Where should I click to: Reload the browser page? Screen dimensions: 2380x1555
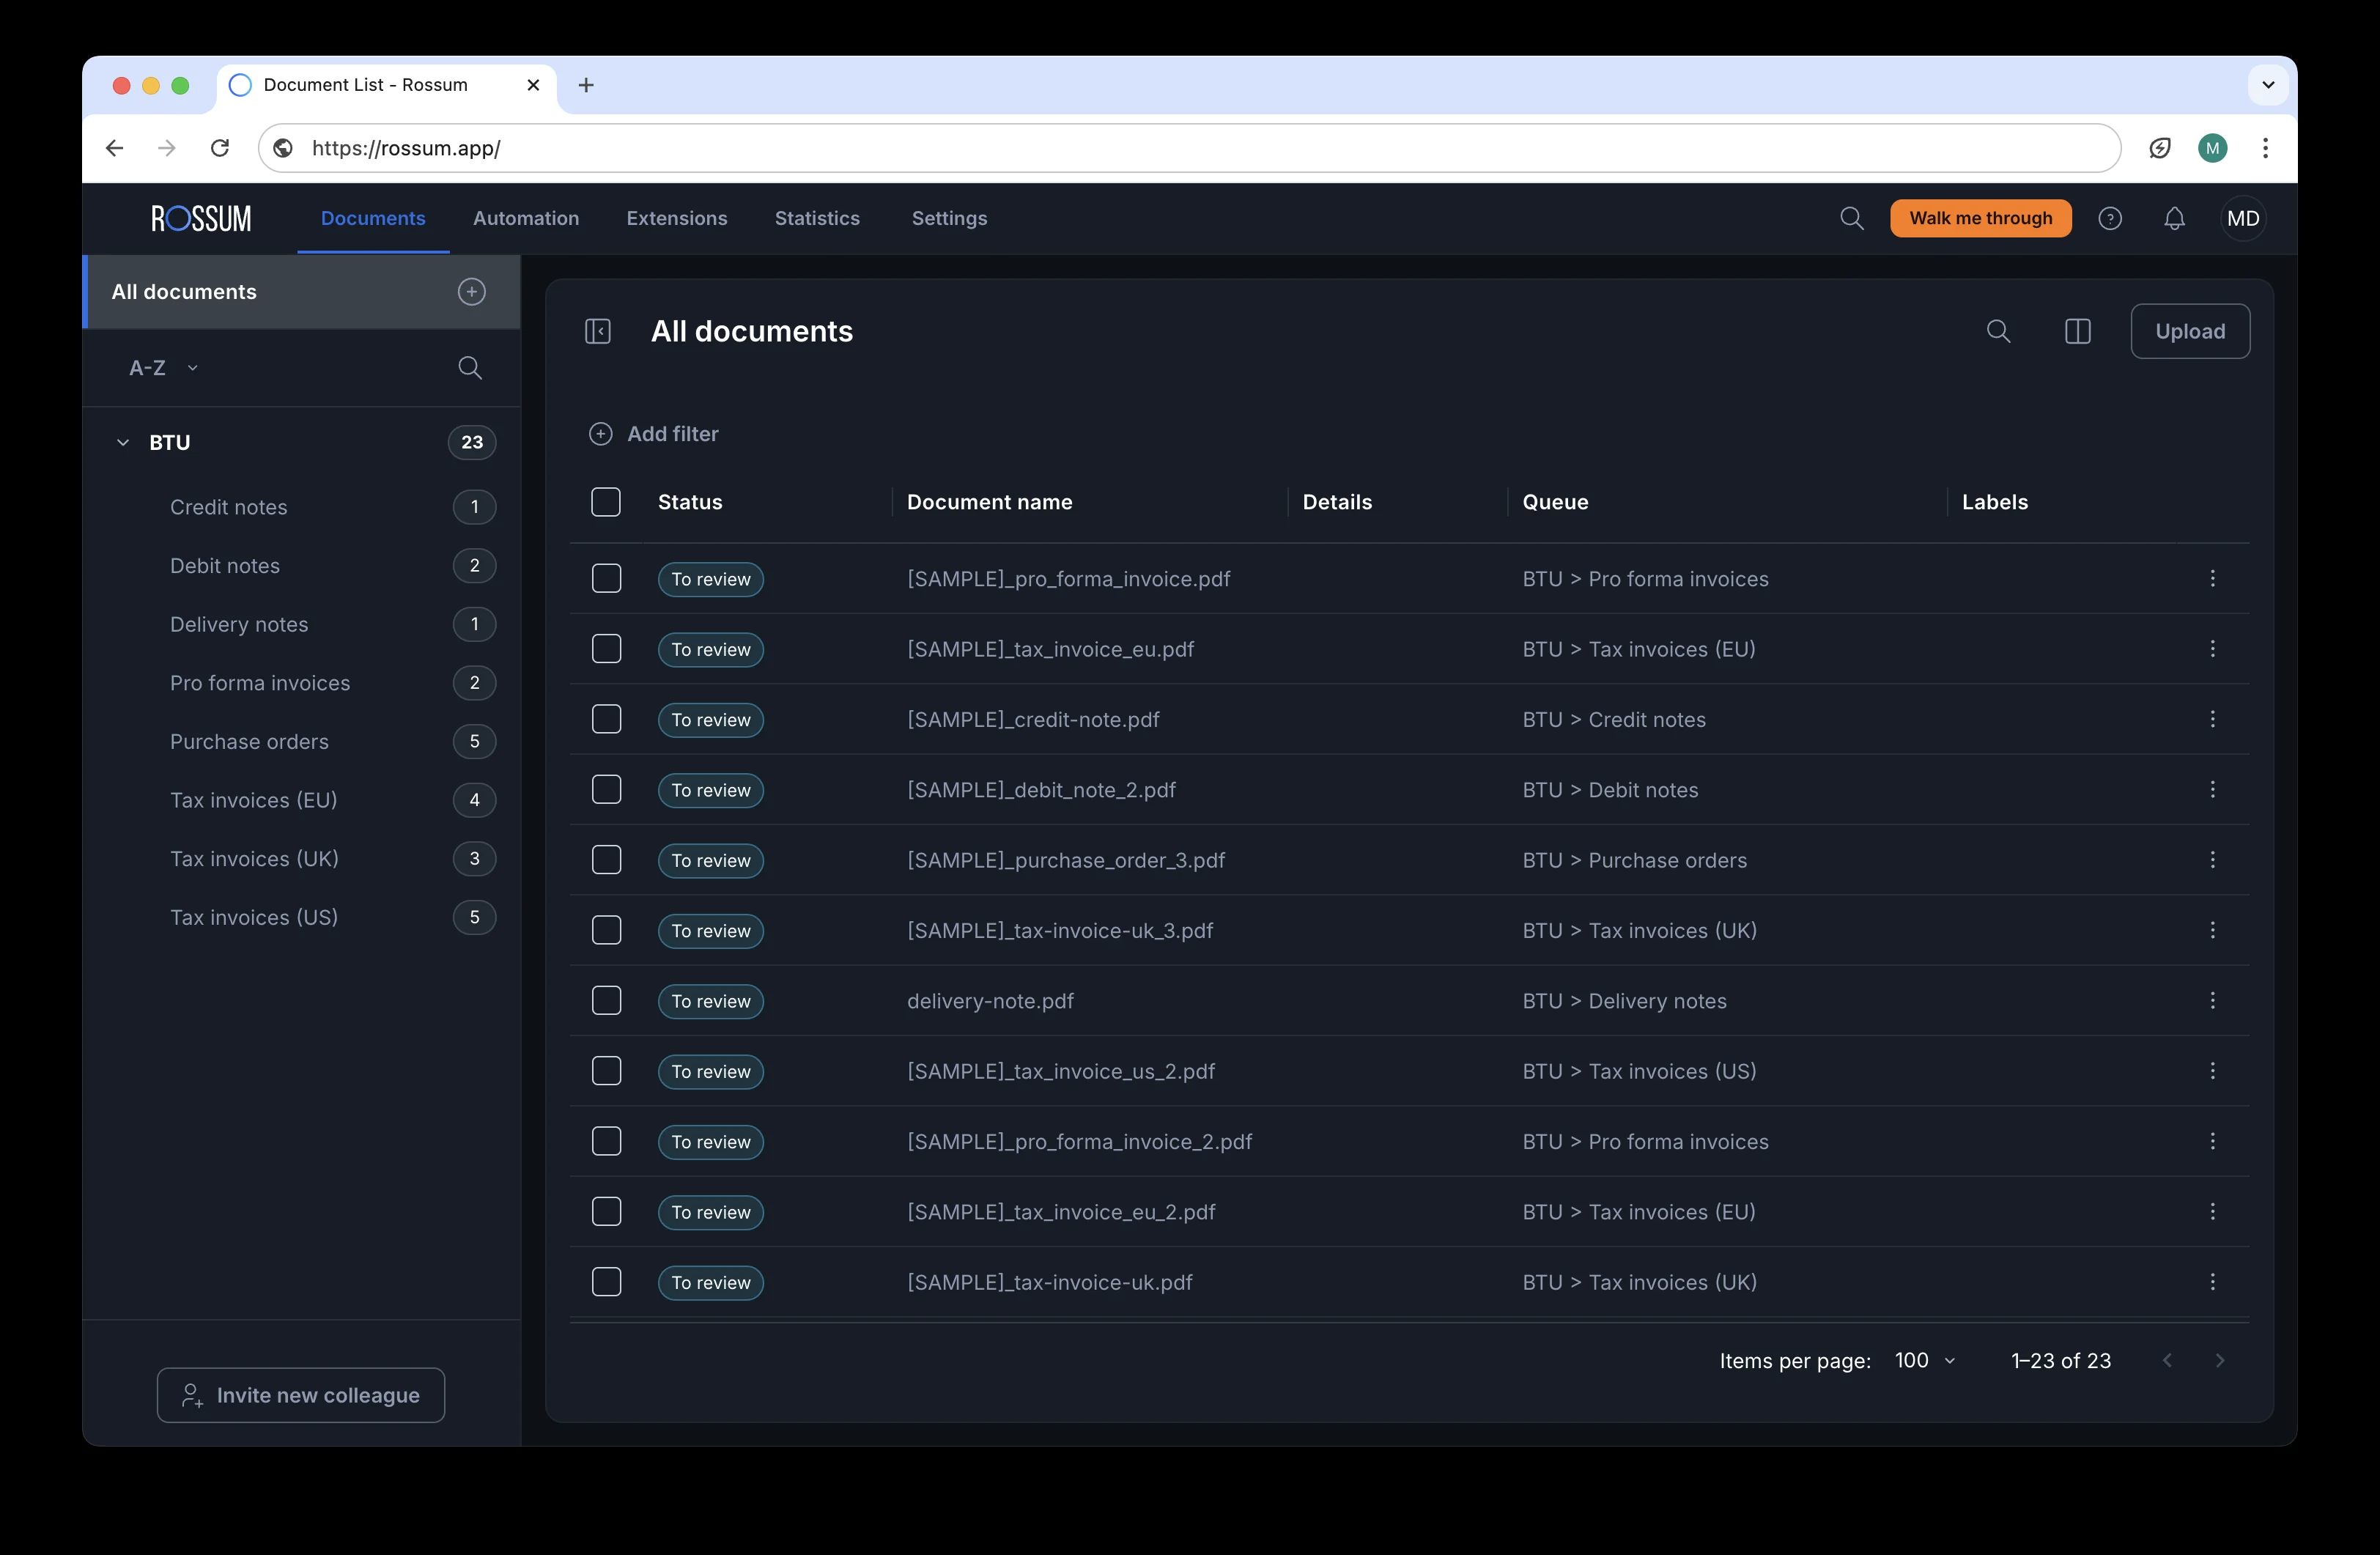(x=220, y=148)
